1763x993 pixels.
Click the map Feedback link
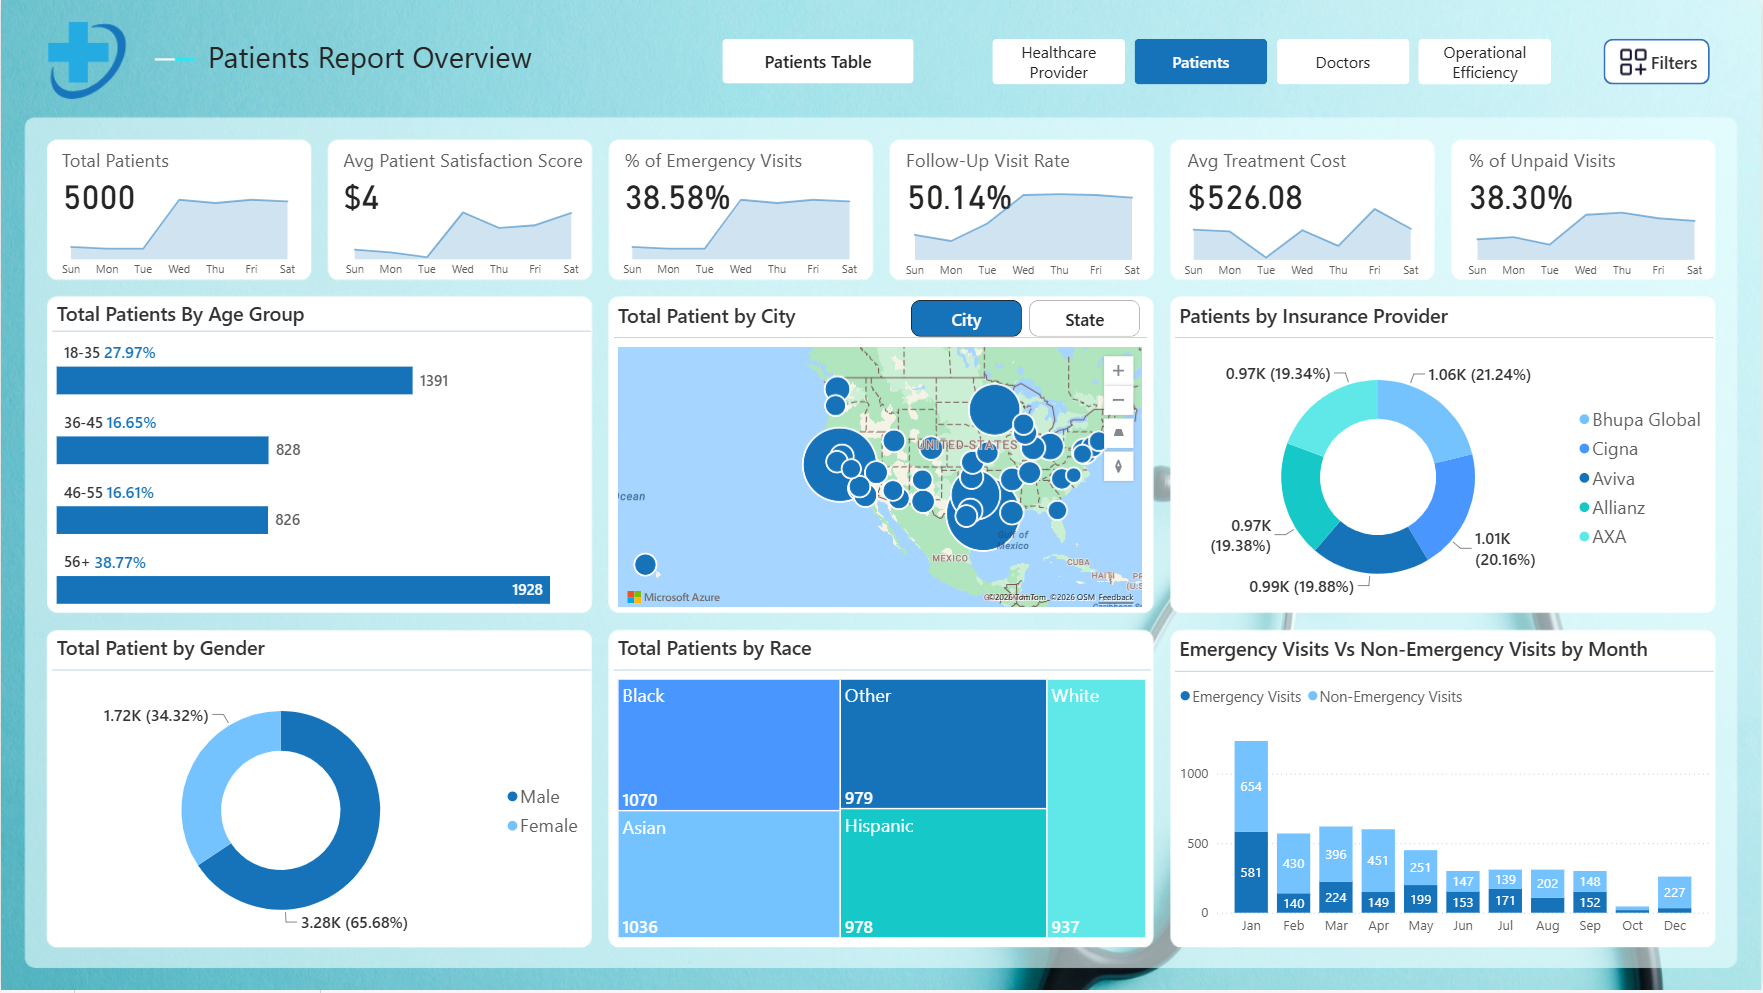tap(1116, 597)
